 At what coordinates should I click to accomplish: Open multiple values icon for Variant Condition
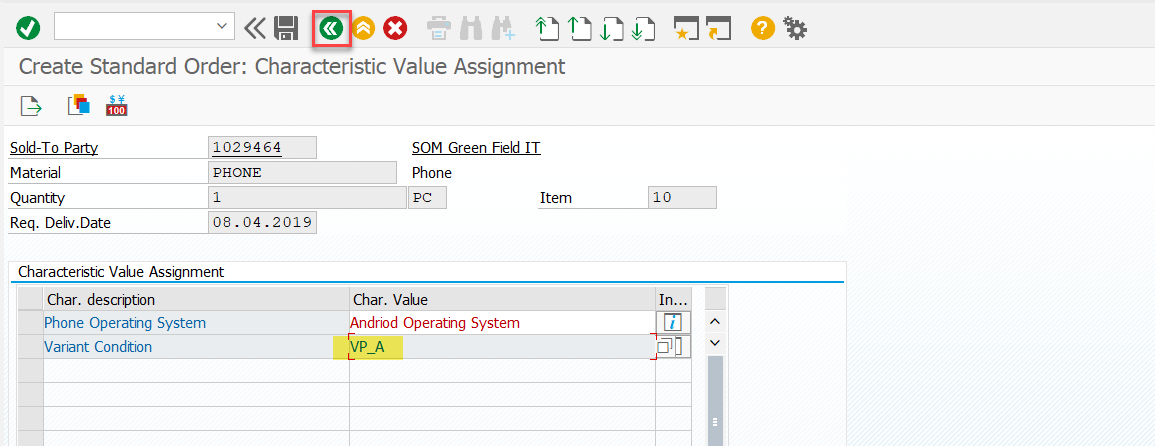coord(673,346)
